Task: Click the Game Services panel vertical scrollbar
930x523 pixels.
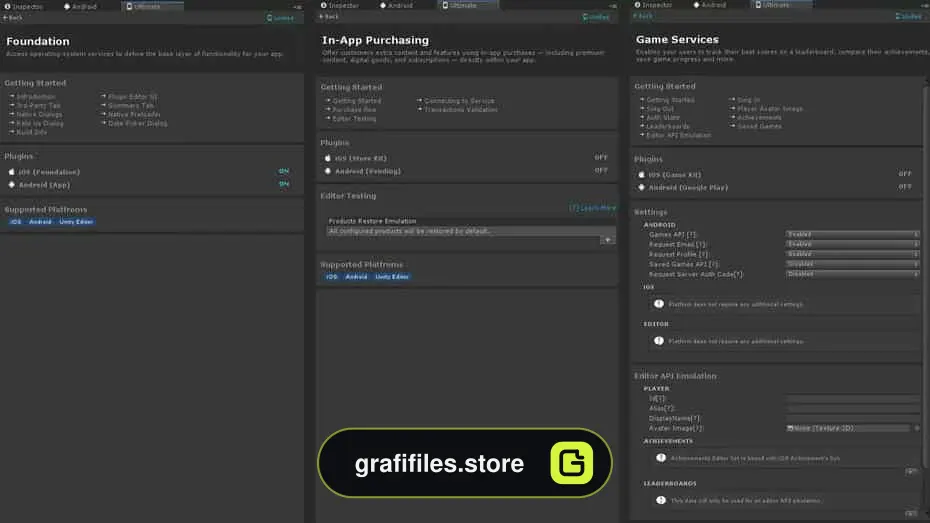Action: pyautogui.click(x=925, y=276)
